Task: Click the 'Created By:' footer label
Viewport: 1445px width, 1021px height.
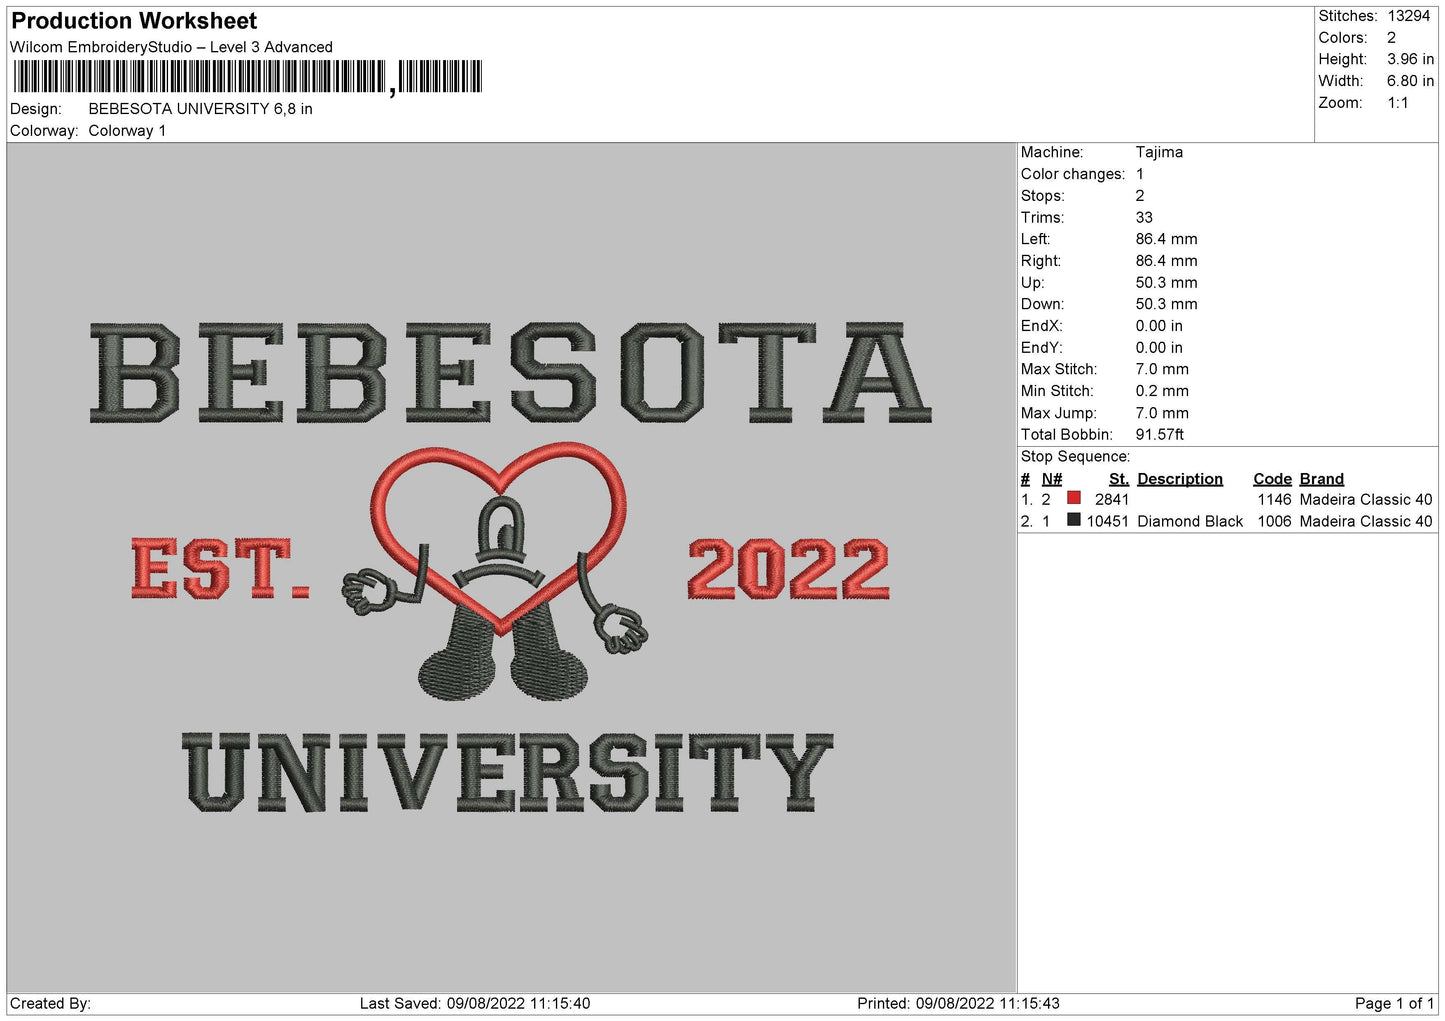Action: [50, 1004]
